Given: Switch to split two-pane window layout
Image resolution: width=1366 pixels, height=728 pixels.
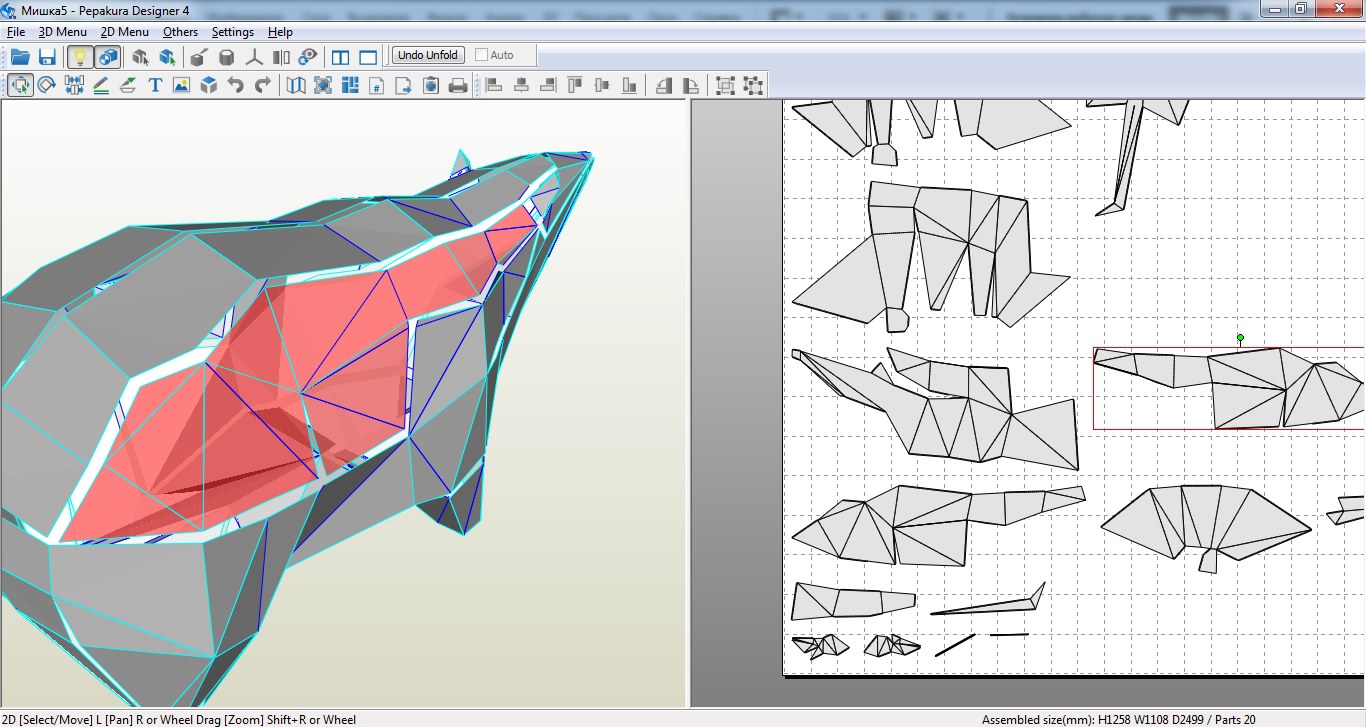Looking at the screenshot, I should (x=340, y=56).
